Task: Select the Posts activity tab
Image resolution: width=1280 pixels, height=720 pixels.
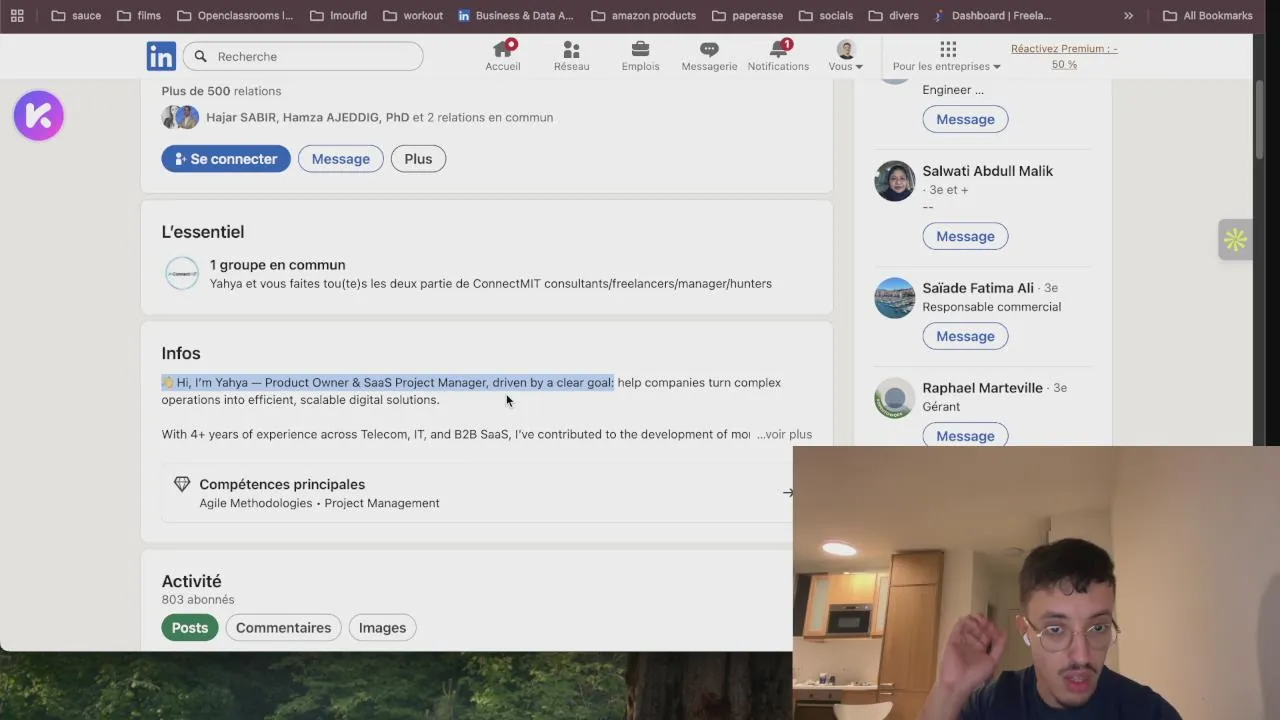Action: pos(190,628)
